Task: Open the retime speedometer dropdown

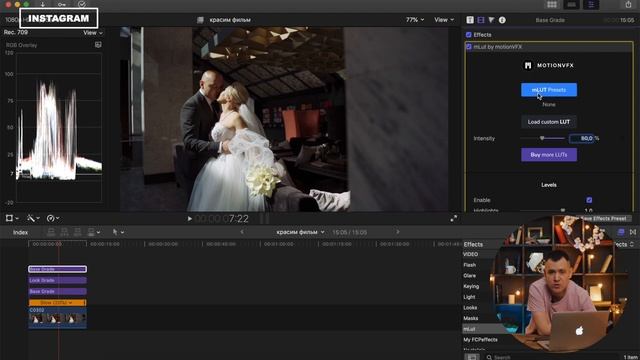Action: (53, 218)
